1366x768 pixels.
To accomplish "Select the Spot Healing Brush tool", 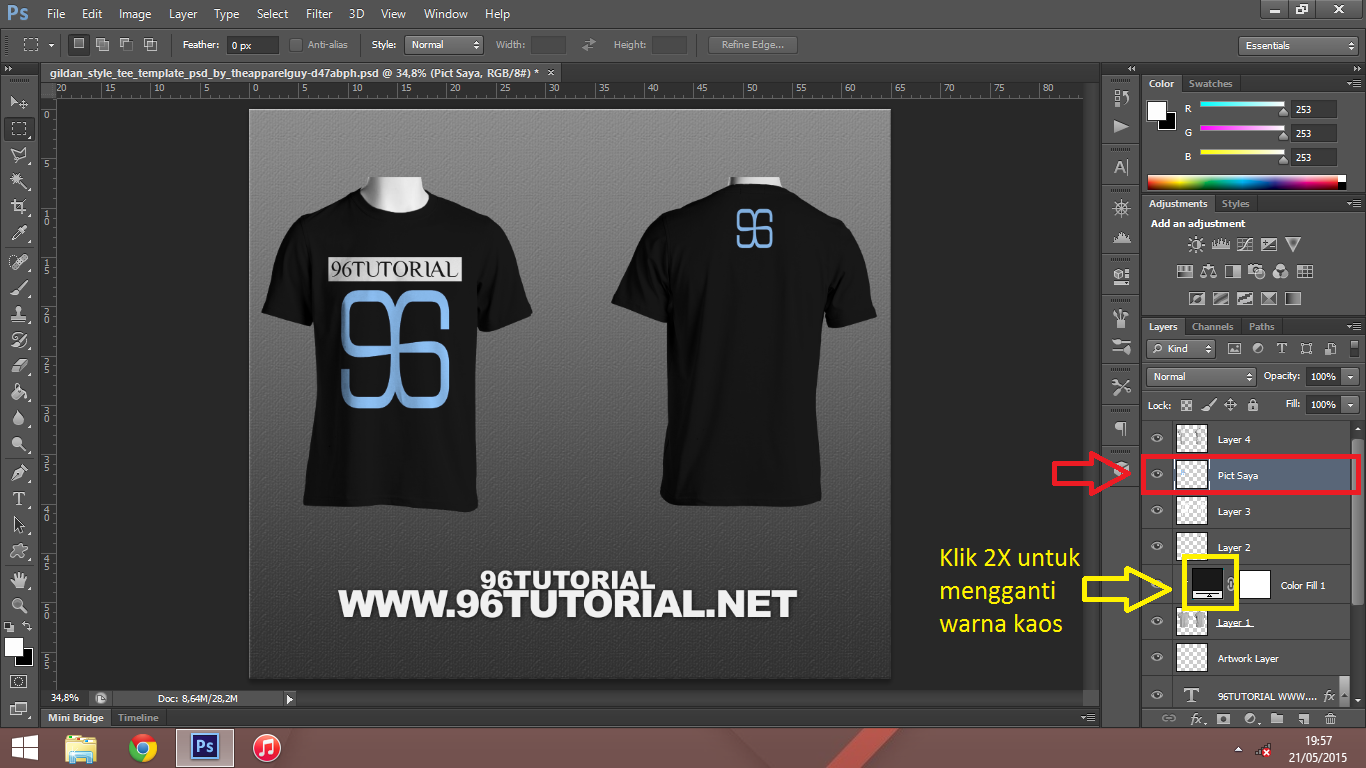I will click(x=19, y=262).
